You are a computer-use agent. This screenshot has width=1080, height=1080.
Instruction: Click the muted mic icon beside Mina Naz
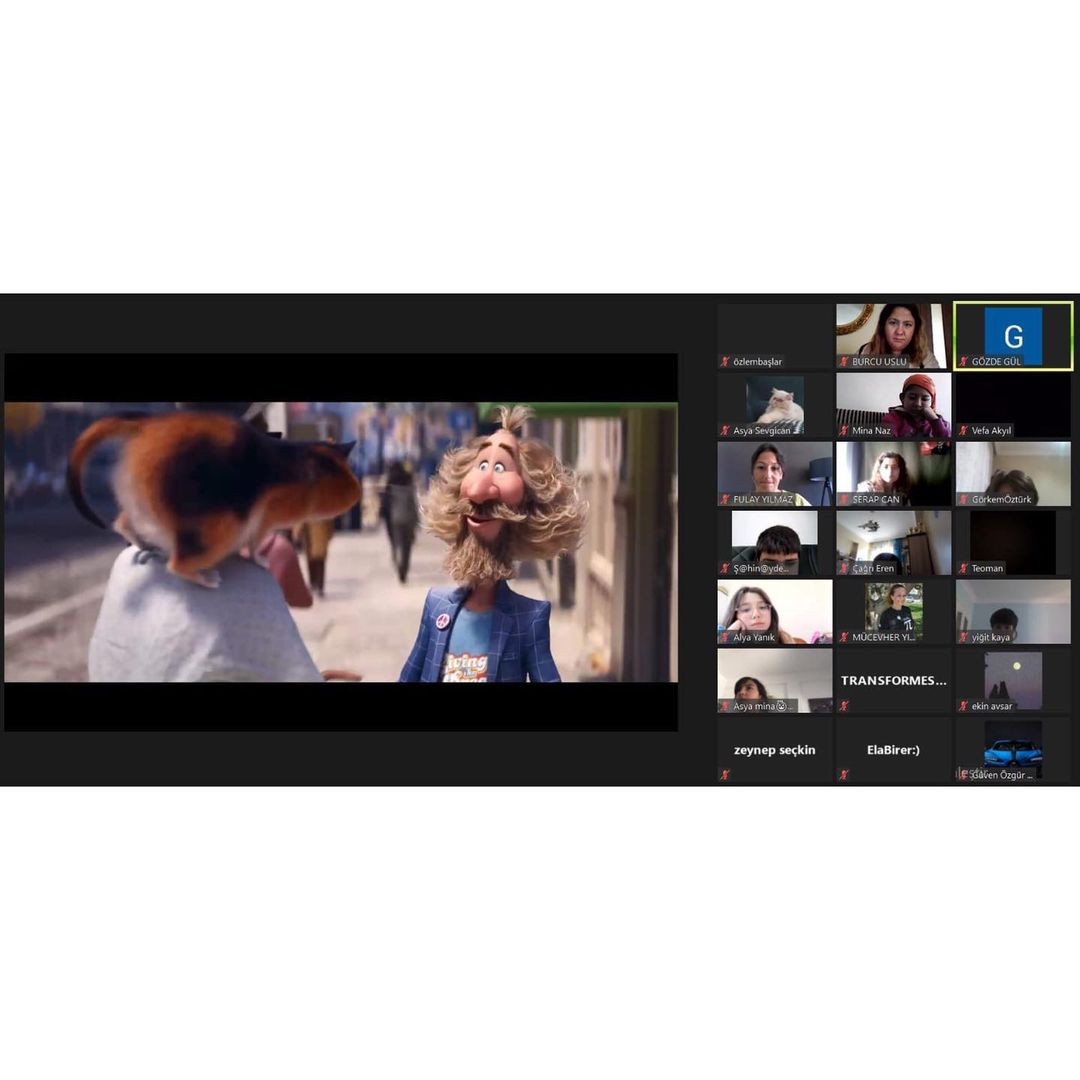pyautogui.click(x=844, y=430)
